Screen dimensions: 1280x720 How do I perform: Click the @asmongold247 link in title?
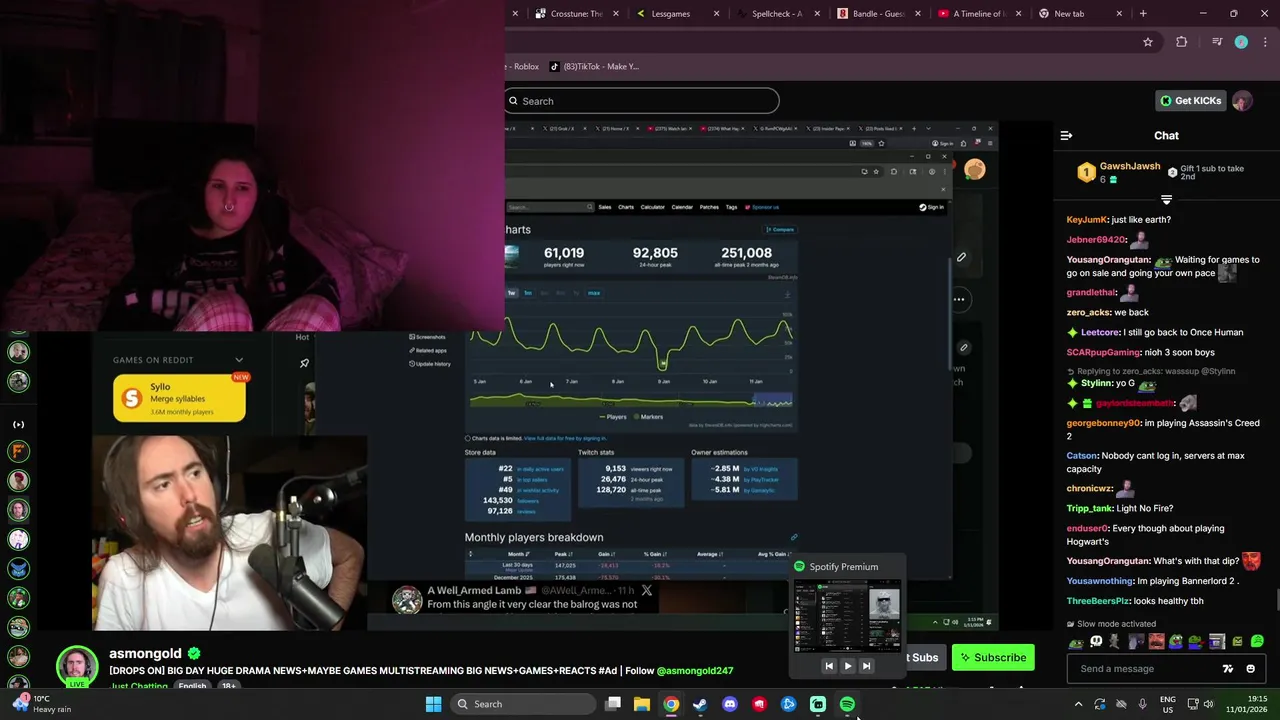695,671
